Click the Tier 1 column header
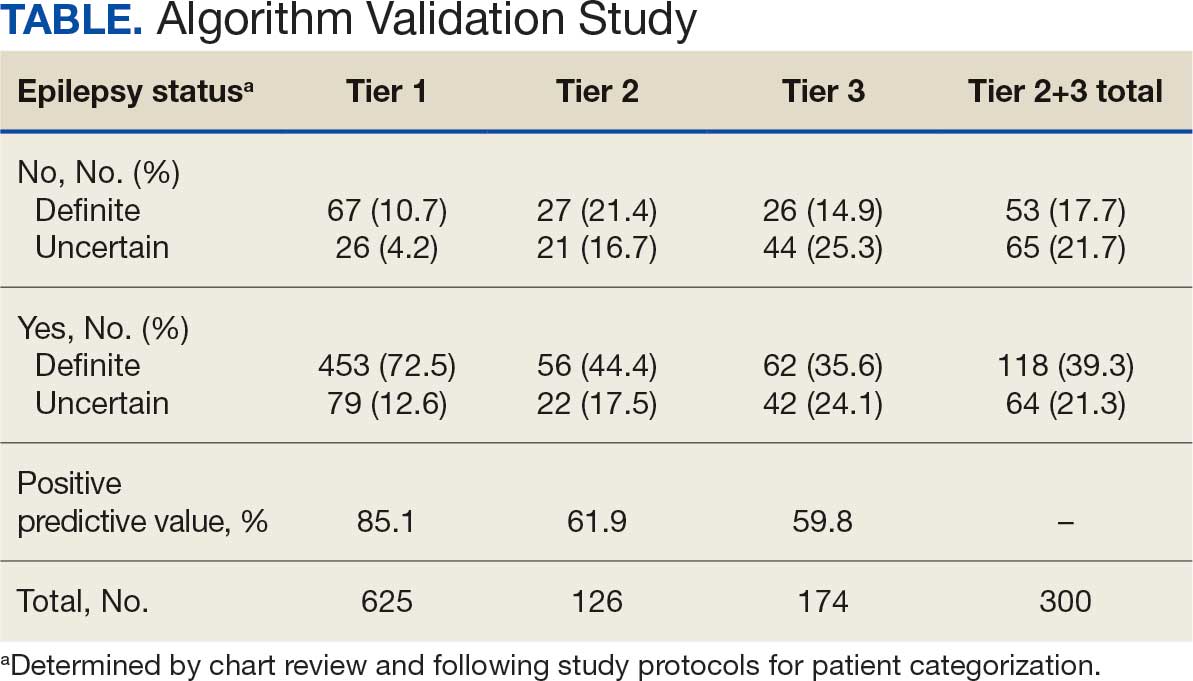 [x=386, y=92]
